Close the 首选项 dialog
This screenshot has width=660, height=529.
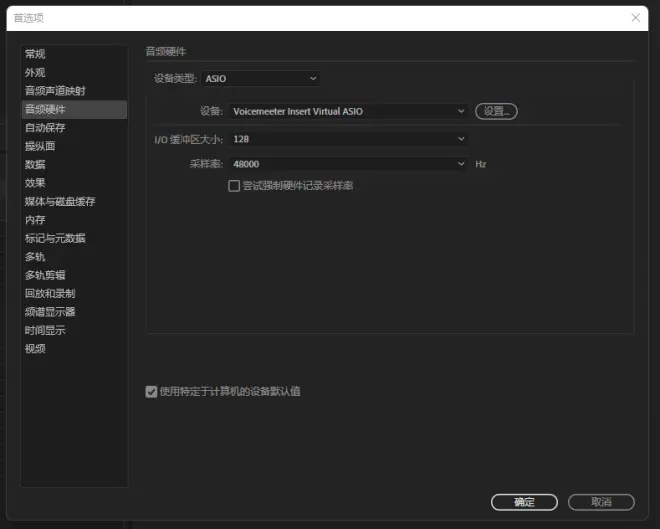(636, 18)
